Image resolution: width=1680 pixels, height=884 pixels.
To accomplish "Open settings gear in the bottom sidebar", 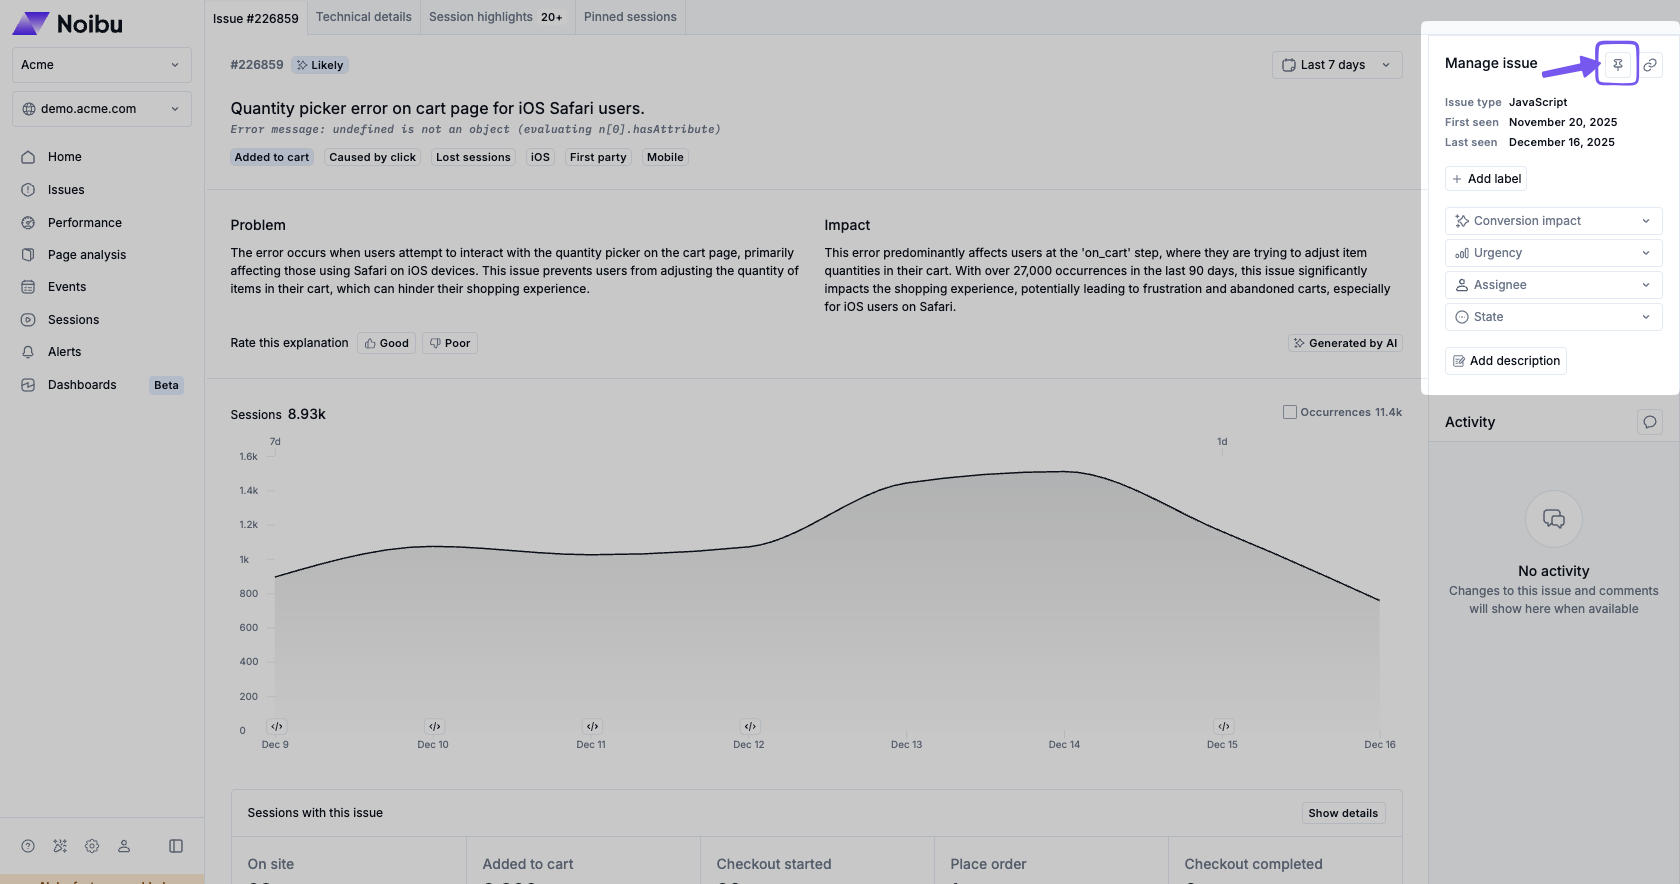I will (92, 846).
